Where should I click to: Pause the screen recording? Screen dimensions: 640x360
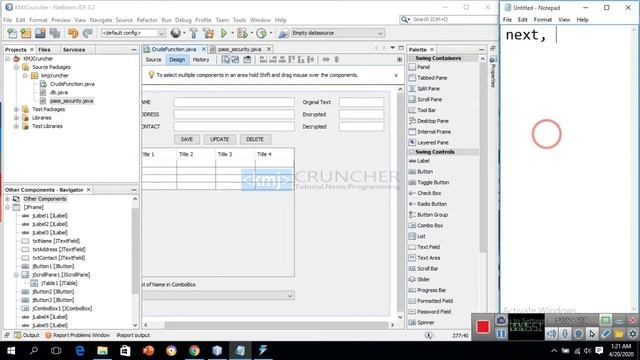tap(501, 334)
